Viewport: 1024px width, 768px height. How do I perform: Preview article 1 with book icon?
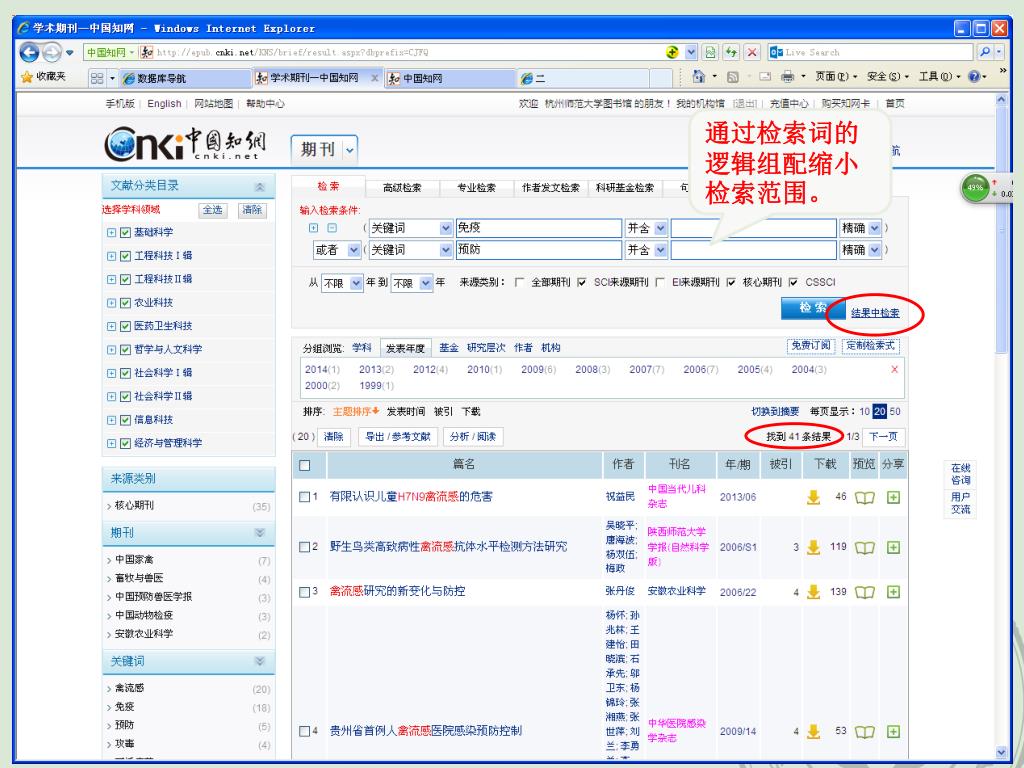[865, 498]
